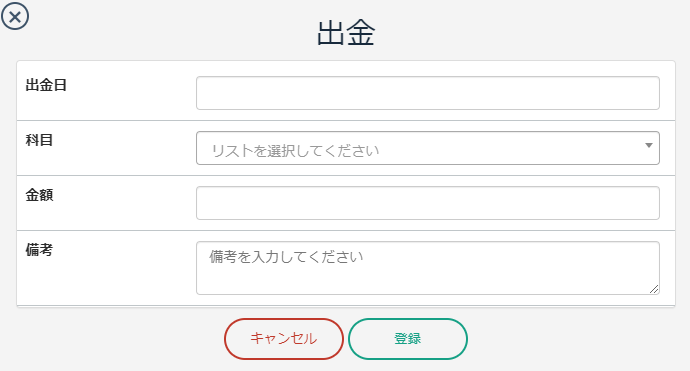Viewport: 690px width, 371px height.
Task: Open the 科目 dropdown list
Action: pos(428,148)
